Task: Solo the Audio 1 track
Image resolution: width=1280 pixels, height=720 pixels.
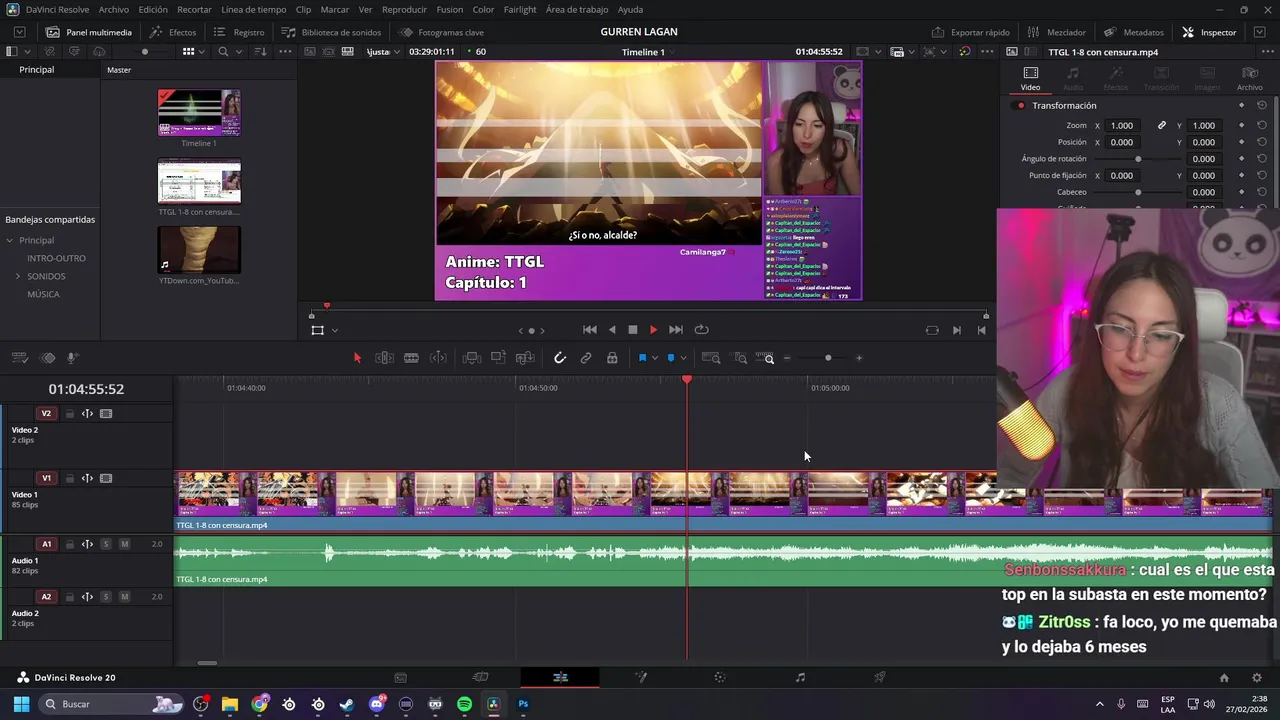Action: tap(106, 544)
